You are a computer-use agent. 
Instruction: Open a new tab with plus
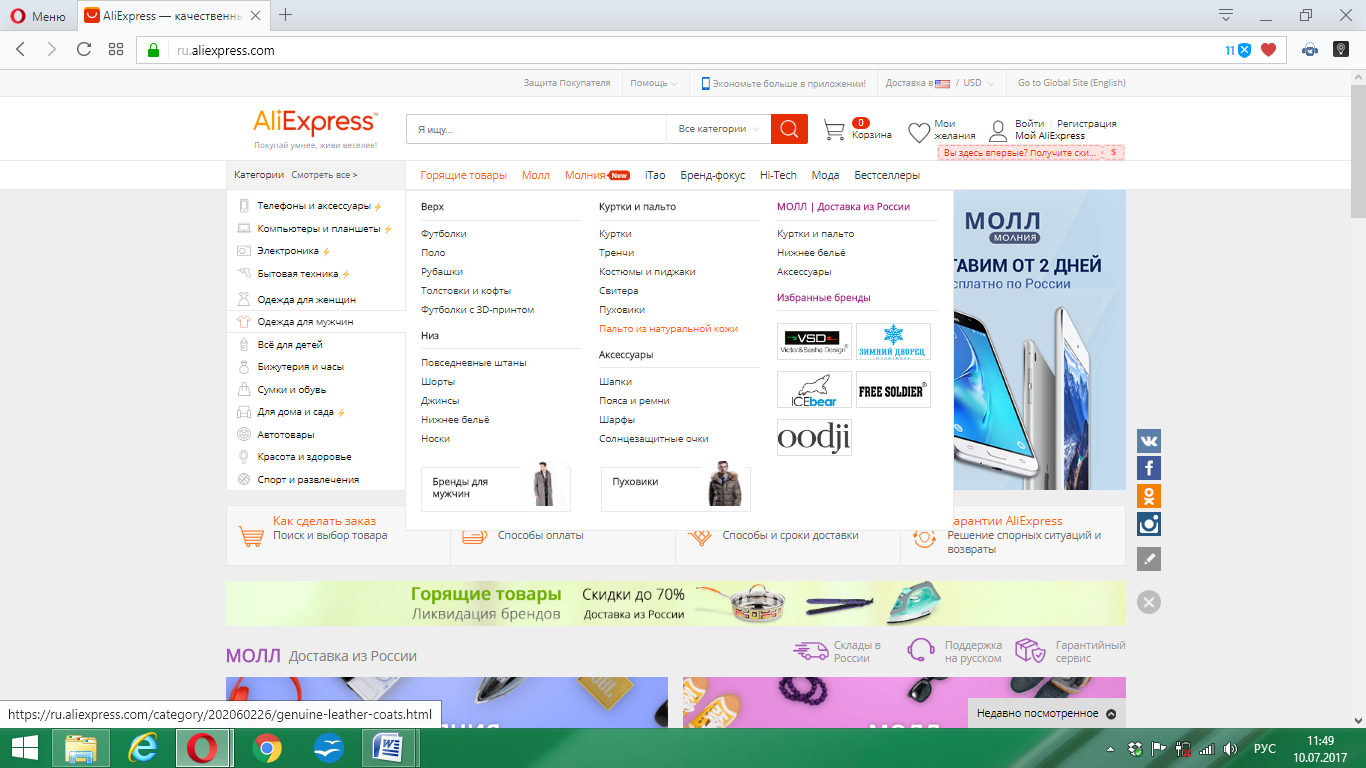[x=286, y=14]
